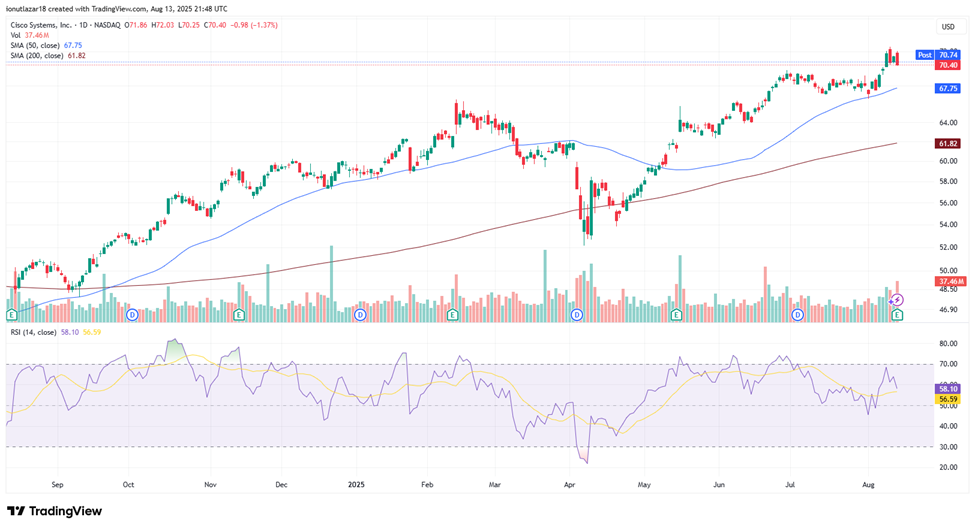Click the red 70.40 price label
This screenshot has height=529, width=975.
tap(947, 65)
